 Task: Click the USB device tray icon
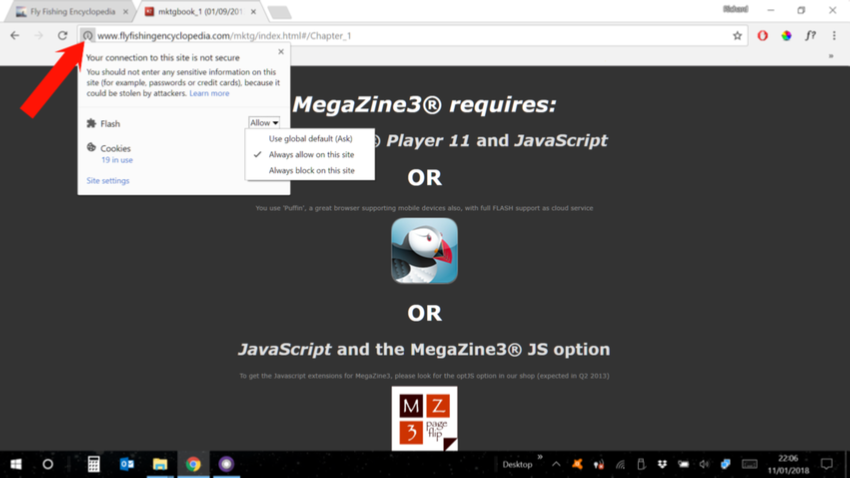(x=641, y=464)
